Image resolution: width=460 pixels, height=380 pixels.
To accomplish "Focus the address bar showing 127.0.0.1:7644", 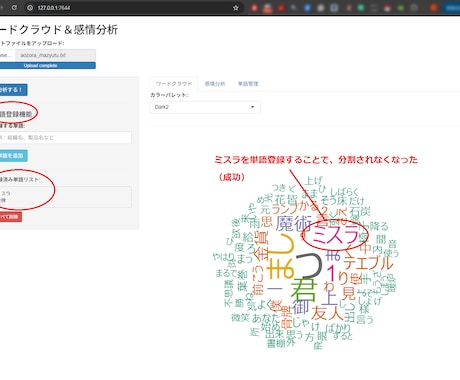I will click(x=133, y=8).
